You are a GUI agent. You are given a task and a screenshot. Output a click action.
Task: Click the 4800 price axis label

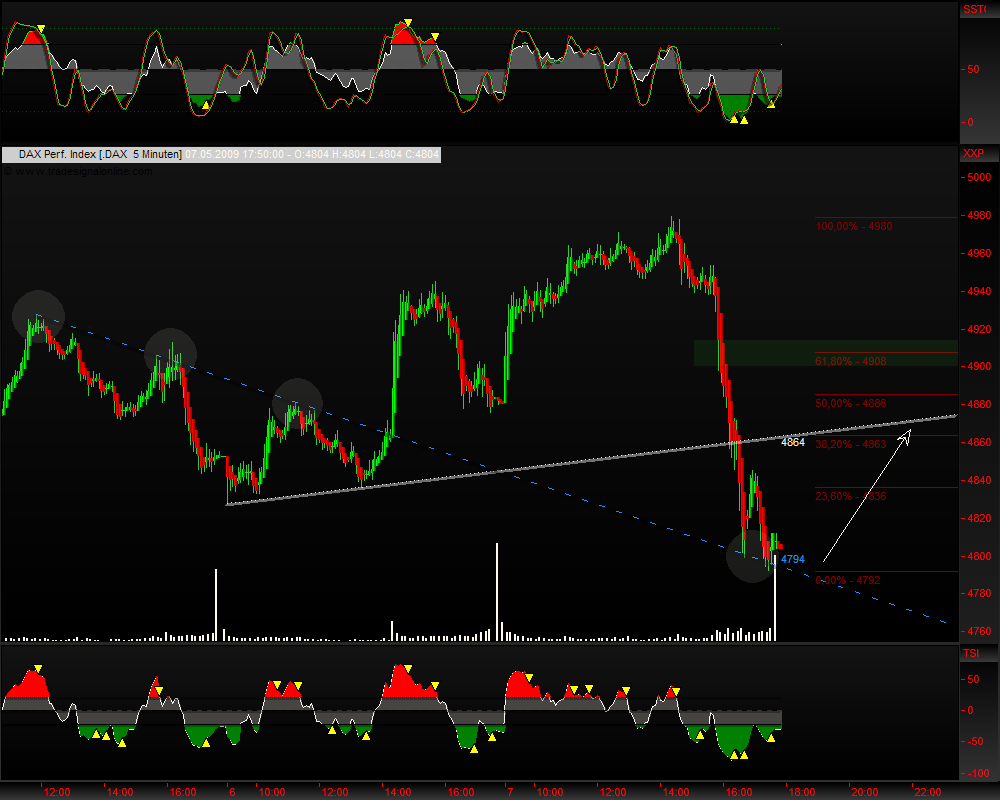coord(979,556)
